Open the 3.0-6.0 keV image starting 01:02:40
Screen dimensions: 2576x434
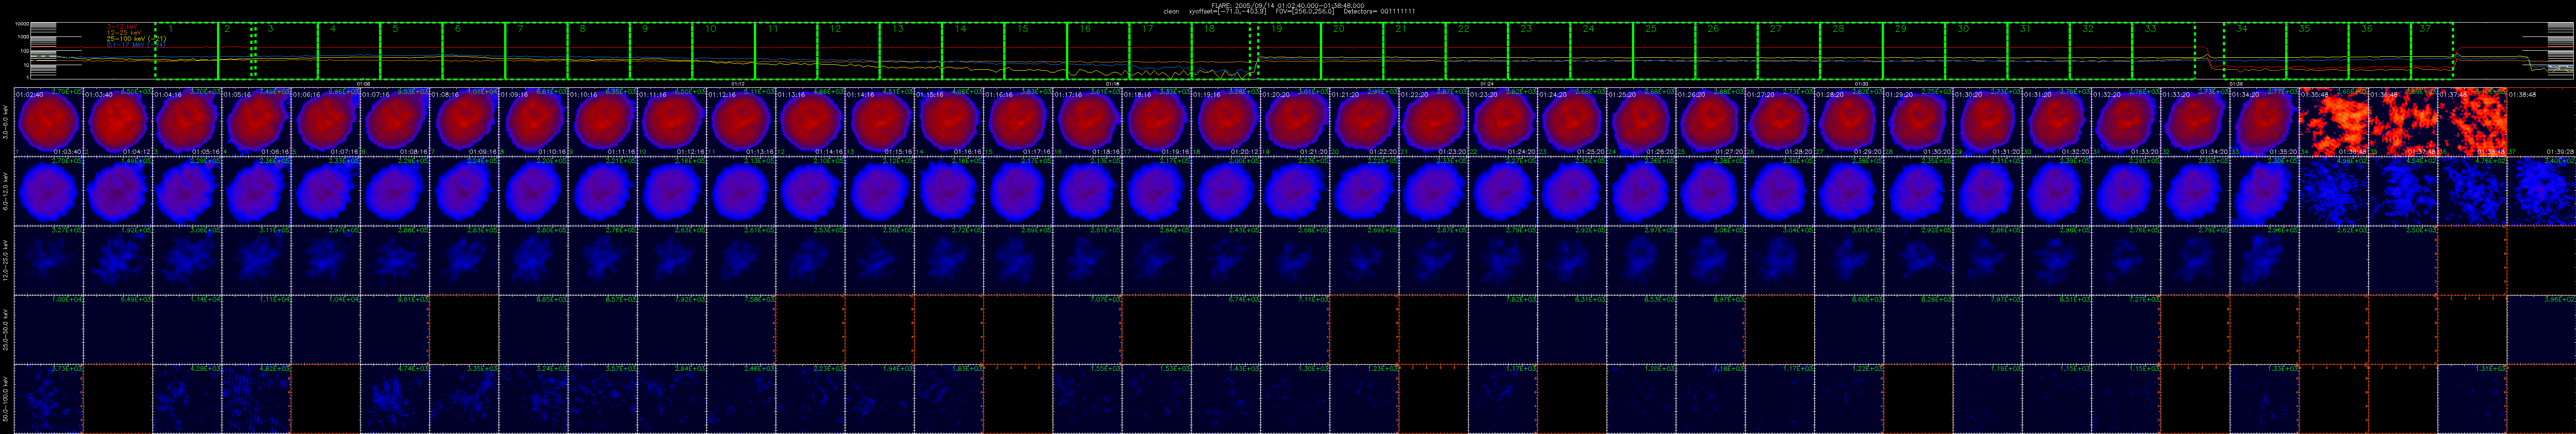pyautogui.click(x=48, y=122)
